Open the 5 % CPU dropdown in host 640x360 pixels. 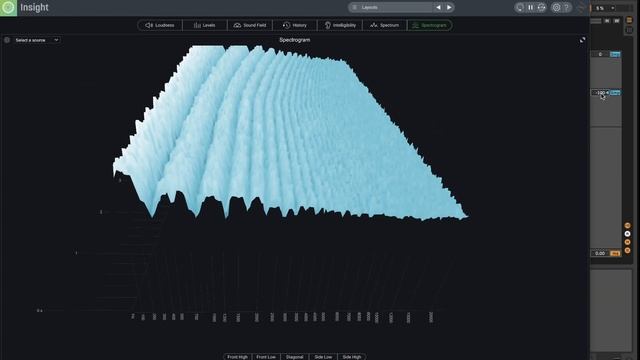(x=605, y=8)
